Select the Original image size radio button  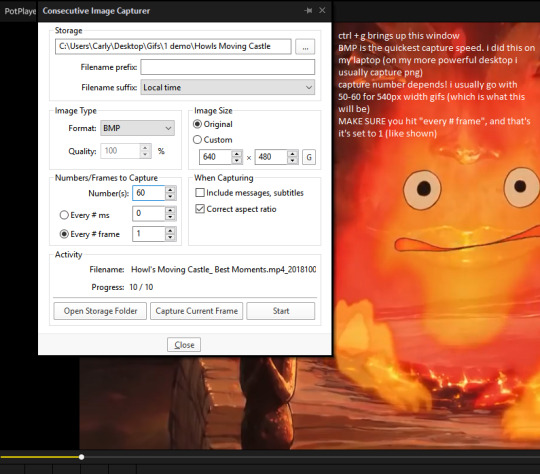coord(197,124)
